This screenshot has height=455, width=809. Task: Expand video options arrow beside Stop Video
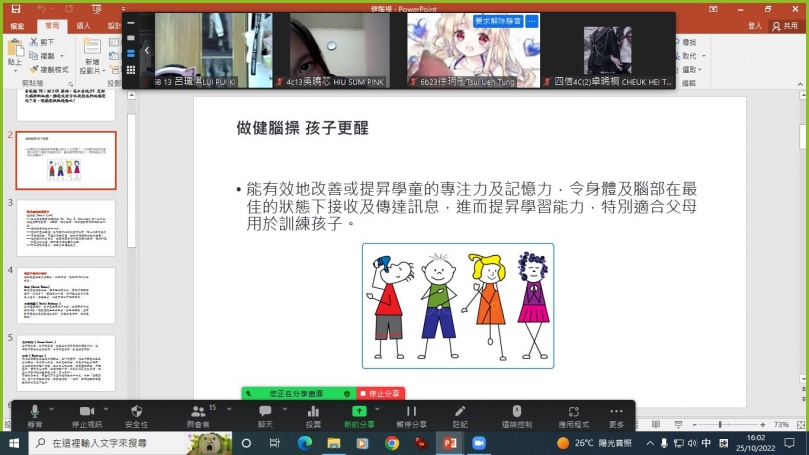click(106, 409)
